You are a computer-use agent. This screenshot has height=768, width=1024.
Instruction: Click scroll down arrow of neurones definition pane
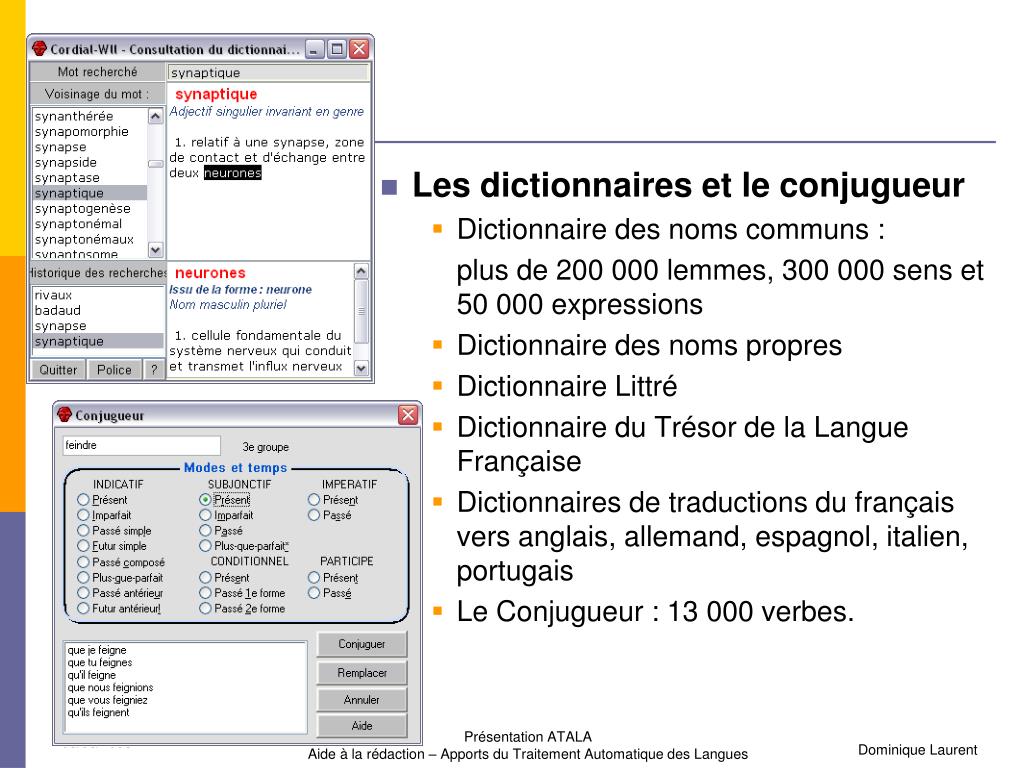[361, 368]
